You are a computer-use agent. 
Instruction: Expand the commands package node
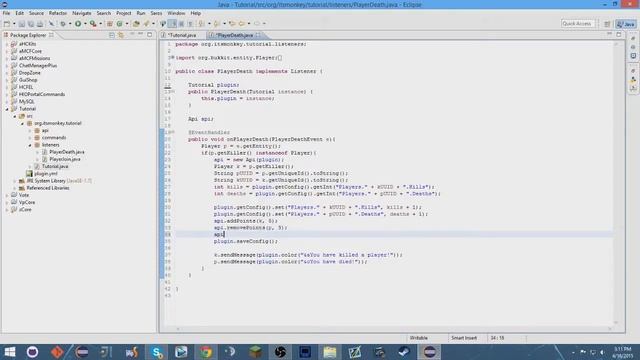pyautogui.click(x=30, y=138)
